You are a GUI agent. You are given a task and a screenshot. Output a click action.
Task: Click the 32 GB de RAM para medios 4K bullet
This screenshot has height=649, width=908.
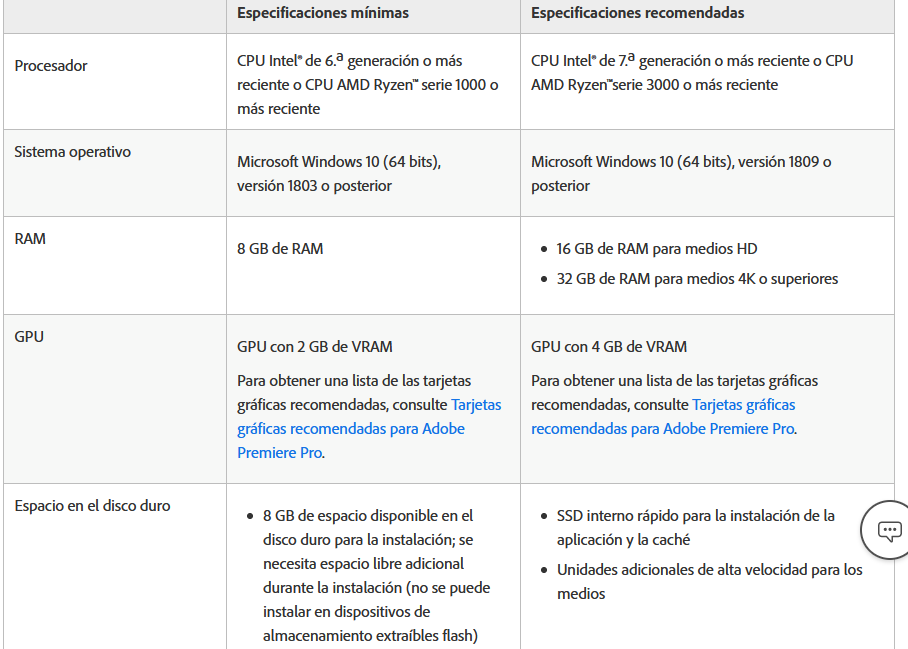(697, 279)
